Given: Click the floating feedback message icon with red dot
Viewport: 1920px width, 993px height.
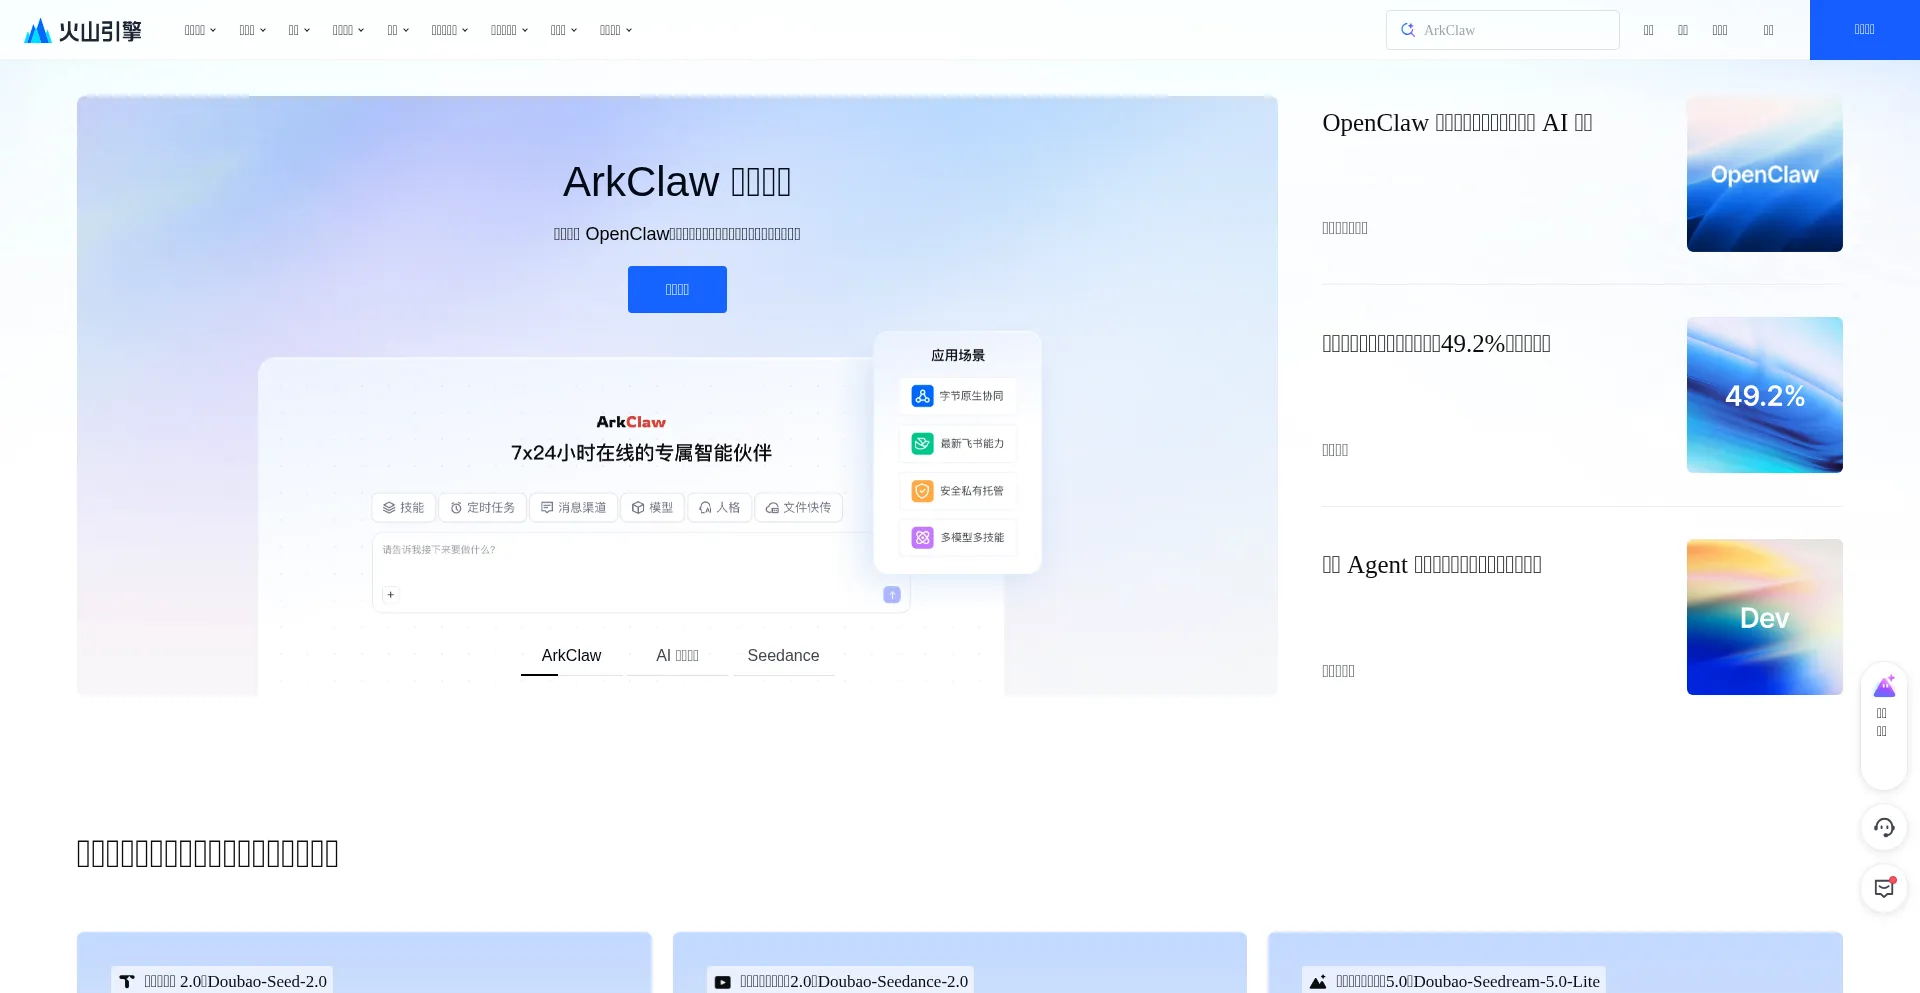Looking at the screenshot, I should pyautogui.click(x=1884, y=888).
